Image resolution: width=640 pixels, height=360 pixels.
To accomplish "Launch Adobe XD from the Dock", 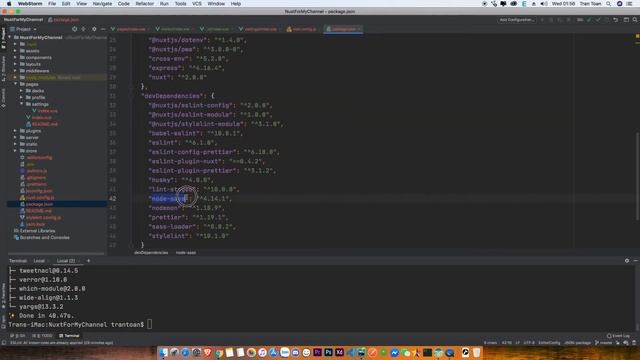I will tap(339, 352).
